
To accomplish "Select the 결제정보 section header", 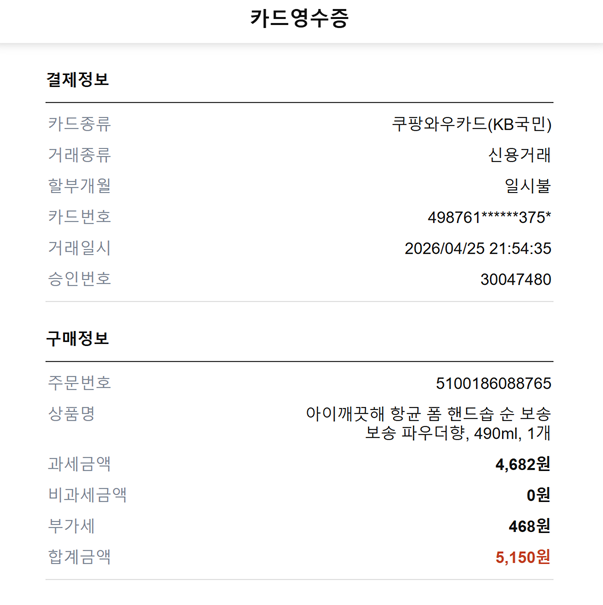I will point(78,79).
